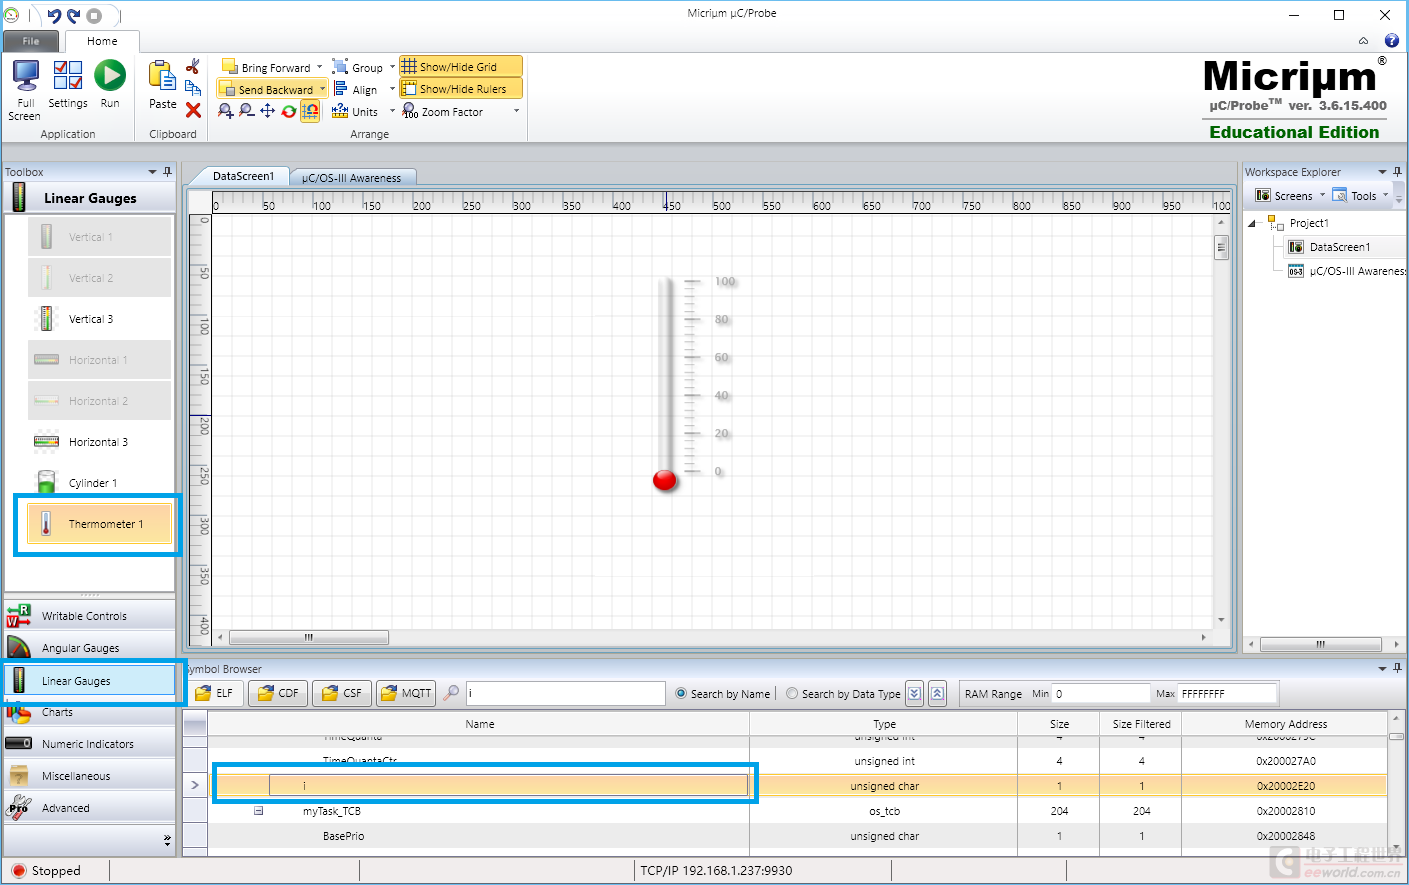
Task: Click the collapse all double-chevron up icon
Action: (937, 693)
